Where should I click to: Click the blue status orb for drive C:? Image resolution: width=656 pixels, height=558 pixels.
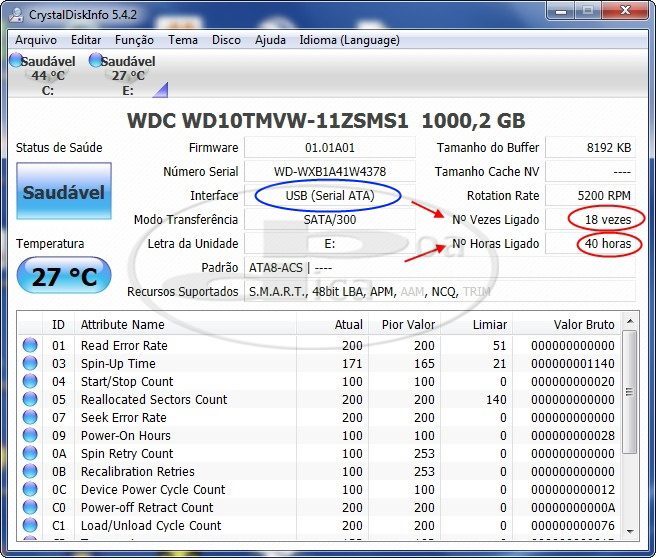coord(16,60)
